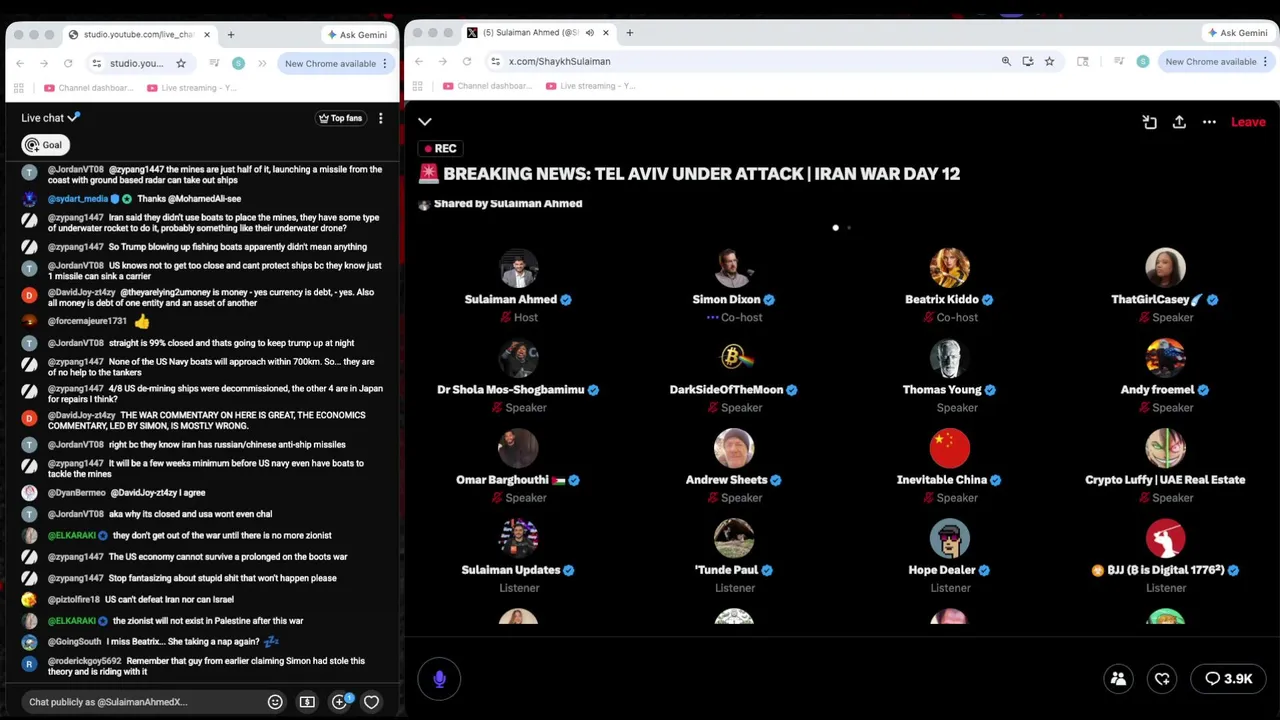
Task: Open Live chat three-dot menu
Action: (x=380, y=118)
